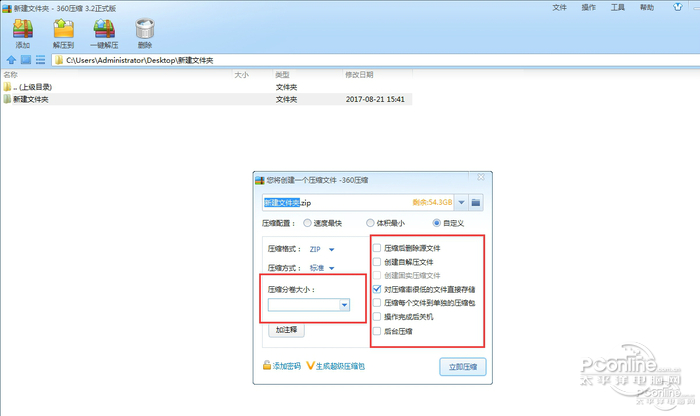Switch to the thumbnail view icon
Screen dimensions: 700x416
coord(26,60)
